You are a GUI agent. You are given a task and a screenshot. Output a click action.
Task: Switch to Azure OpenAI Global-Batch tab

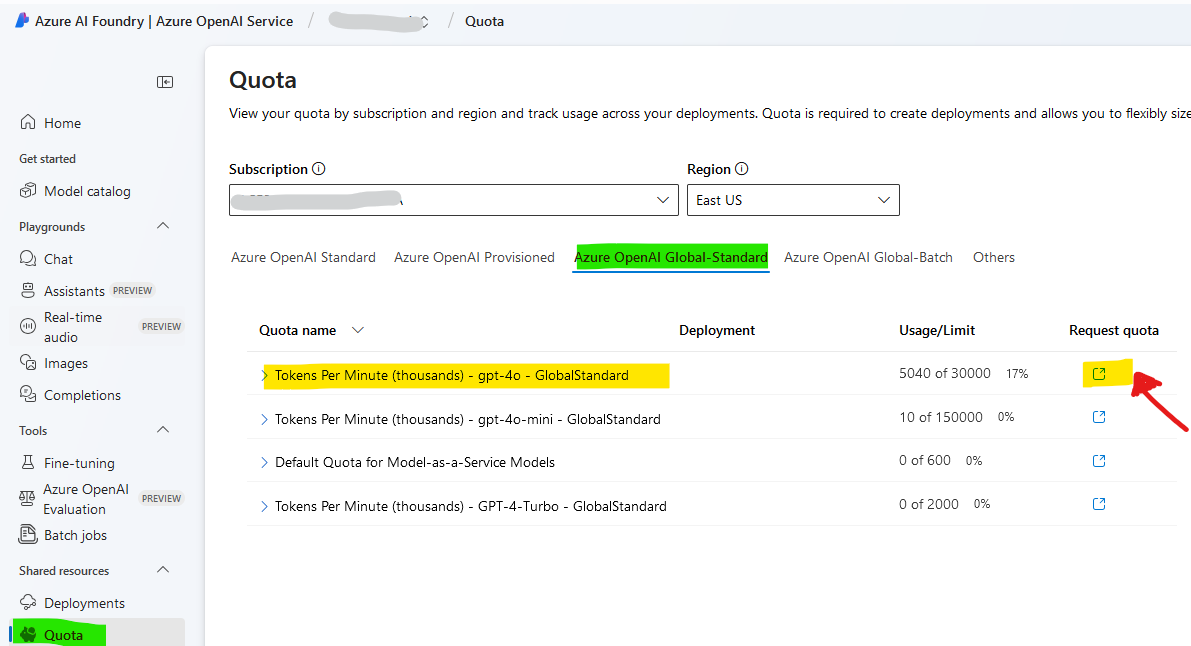point(868,257)
